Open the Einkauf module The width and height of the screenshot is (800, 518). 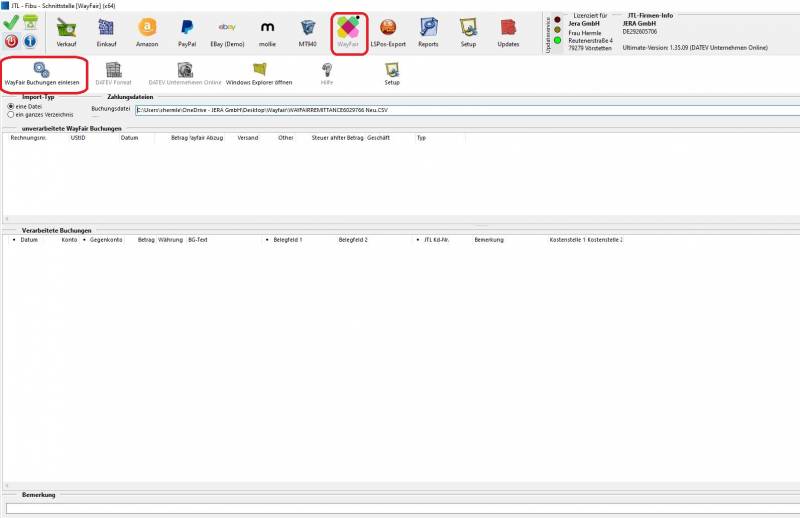tap(107, 32)
